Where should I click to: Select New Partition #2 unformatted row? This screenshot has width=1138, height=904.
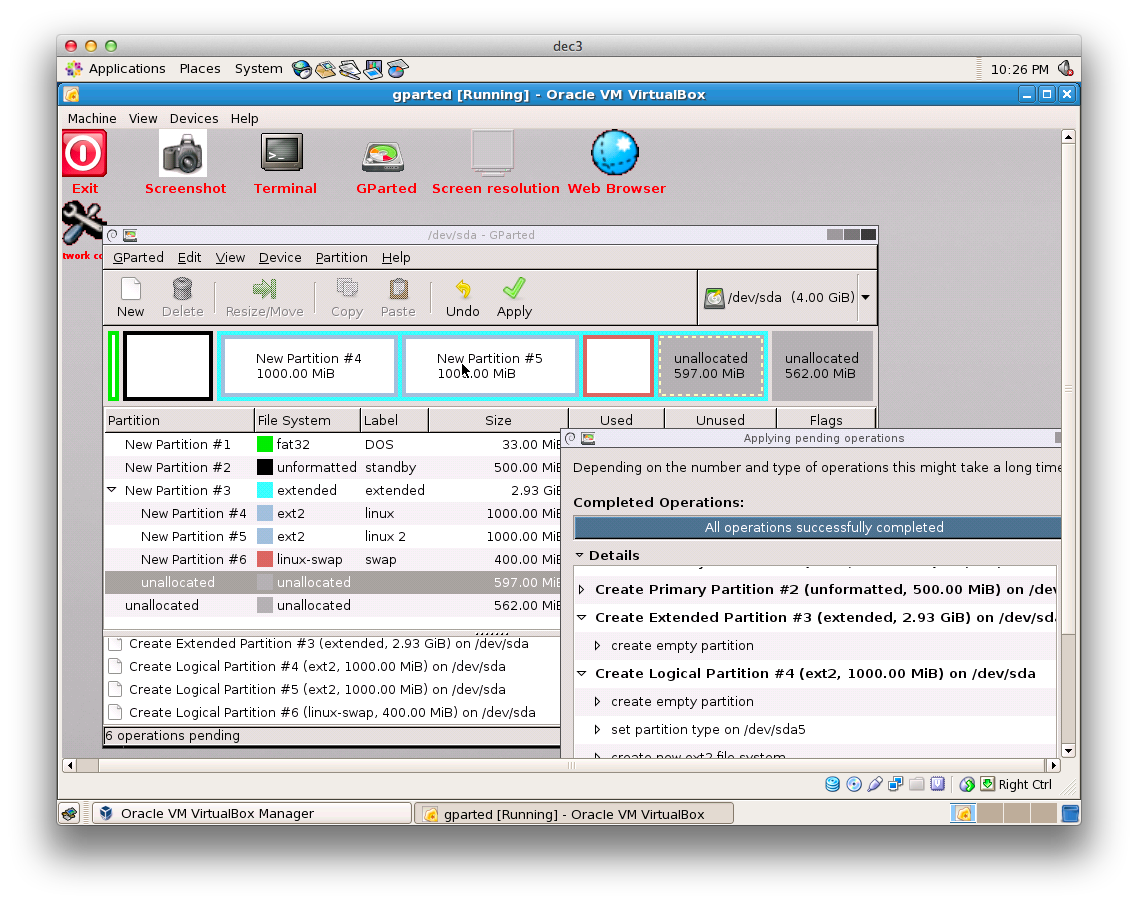[333, 468]
